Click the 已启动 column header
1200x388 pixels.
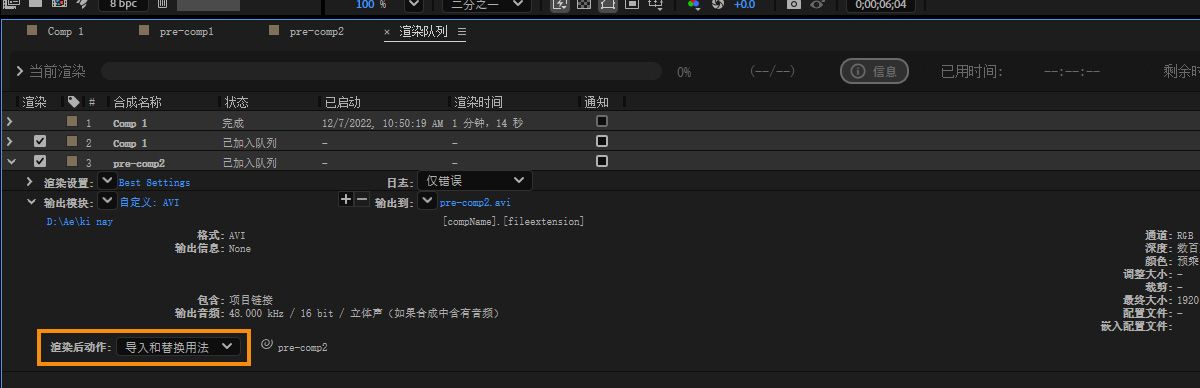342,102
